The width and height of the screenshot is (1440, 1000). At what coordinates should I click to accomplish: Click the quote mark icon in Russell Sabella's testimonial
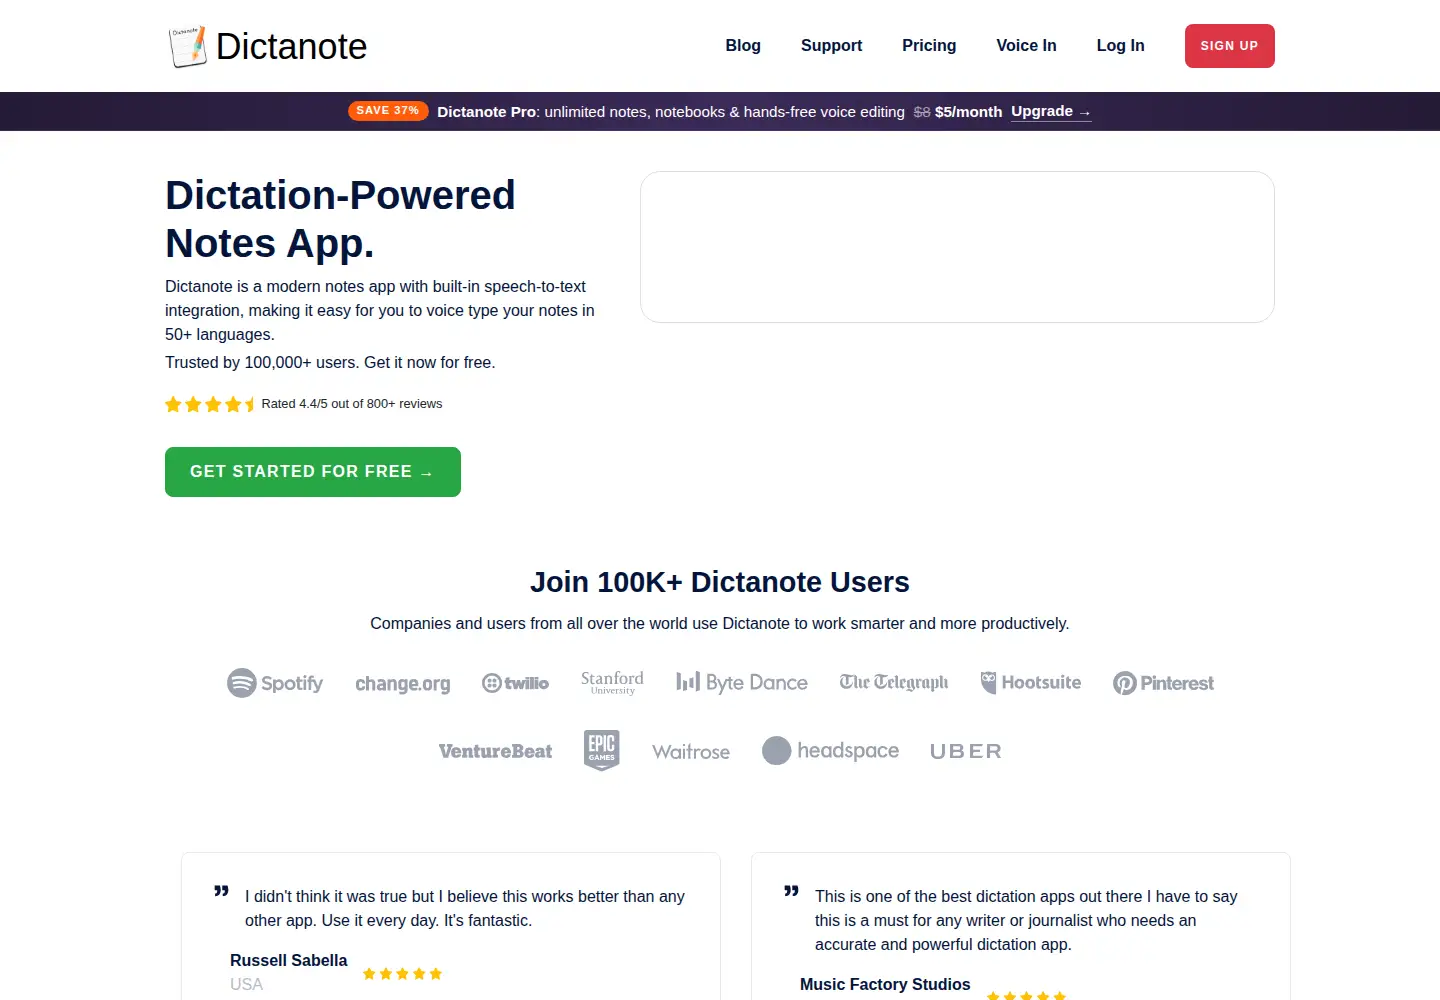coord(221,891)
